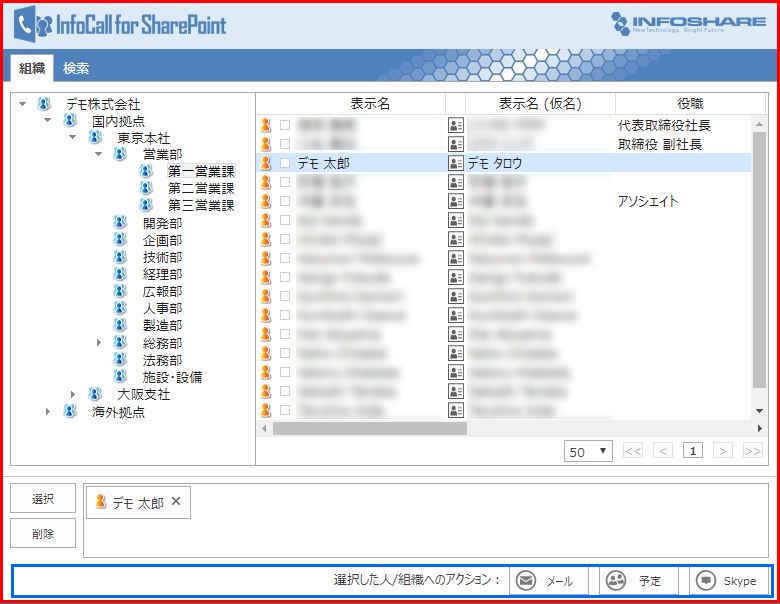The height and width of the screenshot is (604, 780).
Task: Tick the checkbox for 取締役 副社長 row
Action: point(285,144)
